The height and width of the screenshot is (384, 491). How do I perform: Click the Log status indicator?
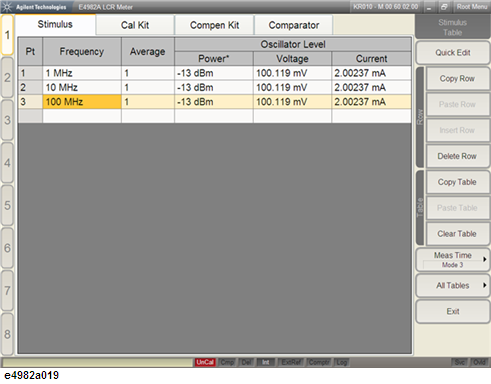[x=342, y=362]
